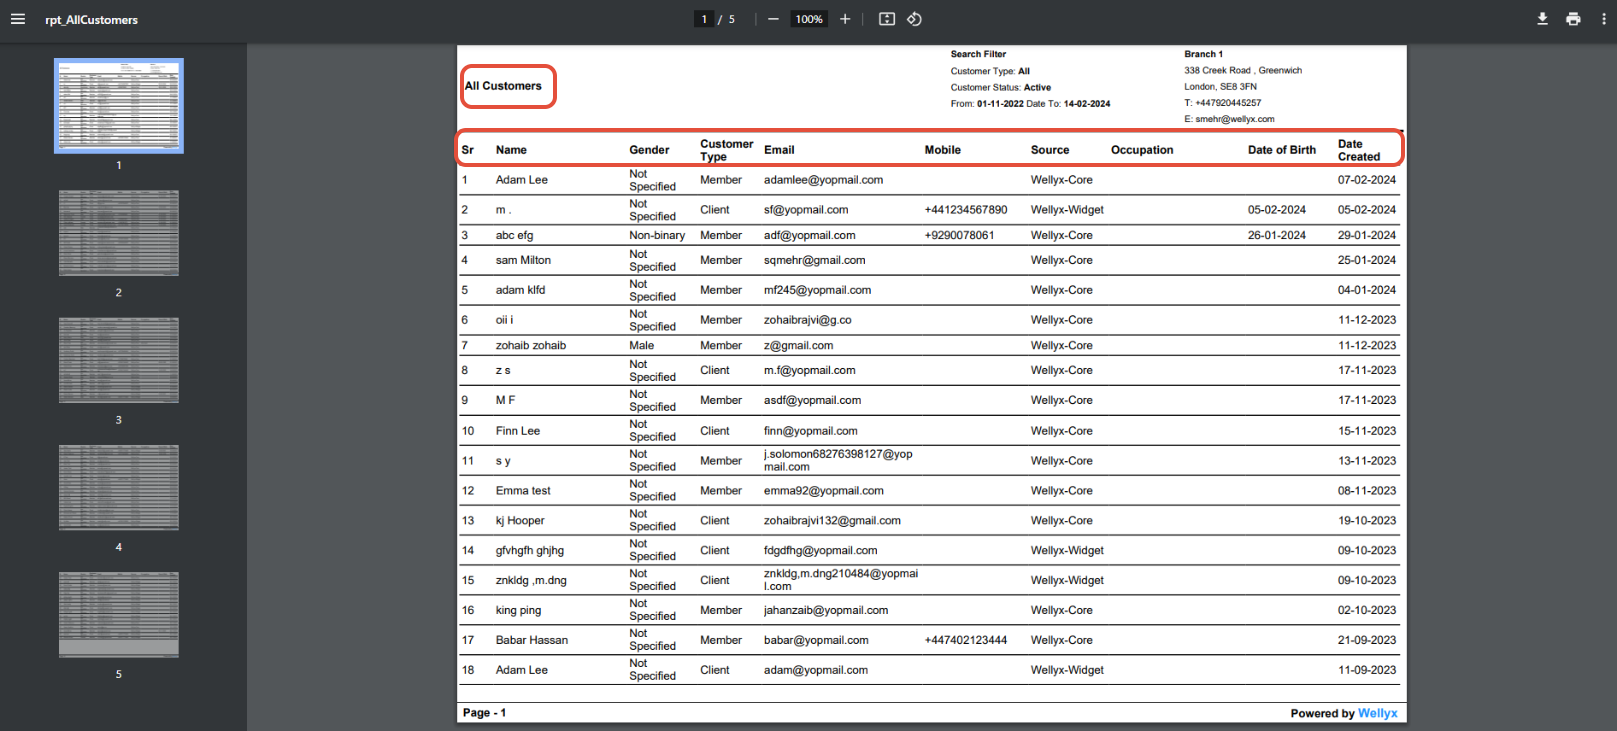Click the name zohaib zohaib
Image resolution: width=1617 pixels, height=731 pixels.
tap(531, 345)
